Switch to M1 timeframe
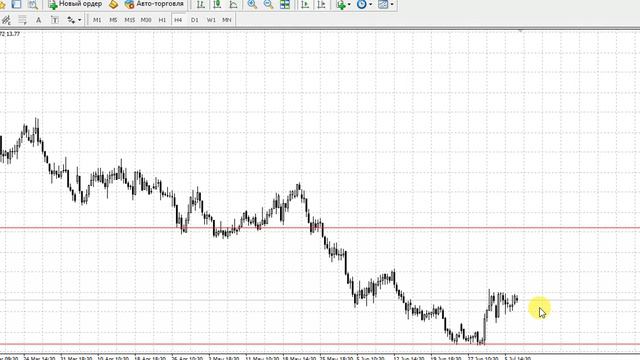 [97, 20]
